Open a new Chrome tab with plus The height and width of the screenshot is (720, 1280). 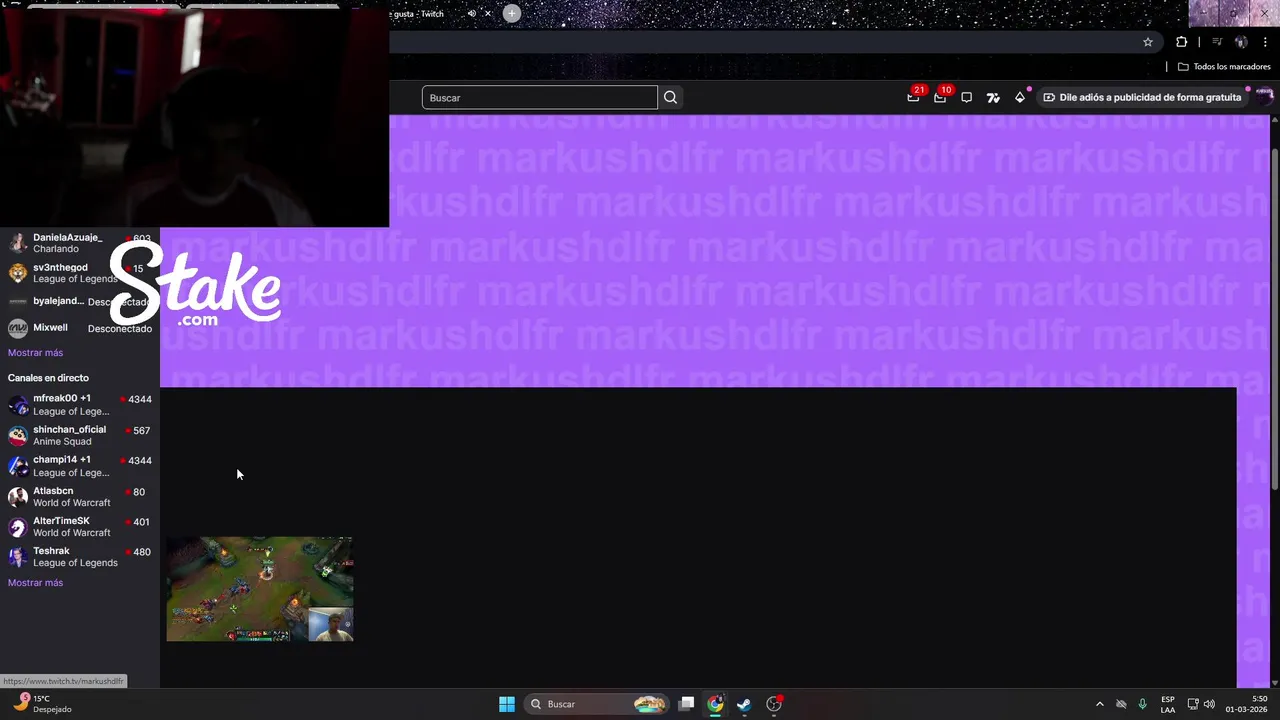click(512, 13)
